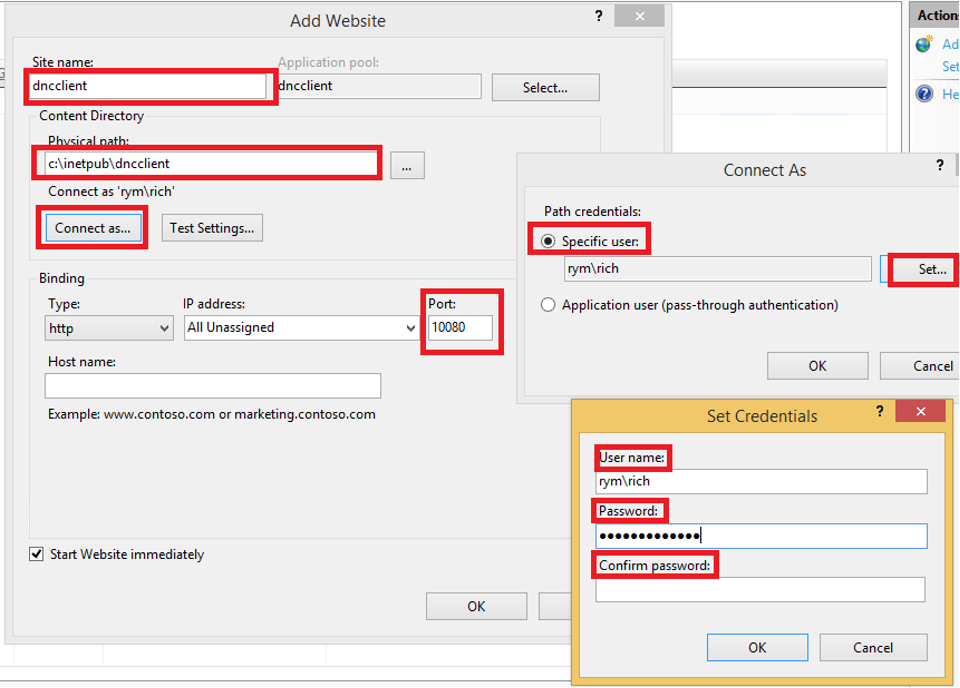The image size is (960, 688).
Task: Click inside the Host name input field
Action: coord(212,385)
